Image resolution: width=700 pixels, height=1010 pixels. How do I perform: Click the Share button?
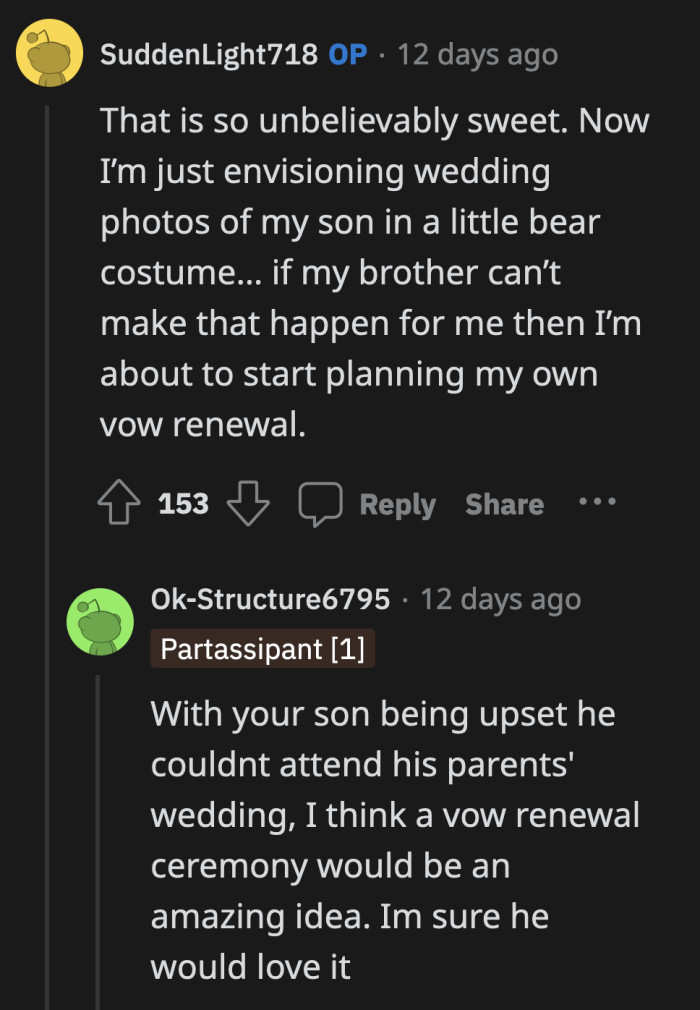tap(504, 503)
